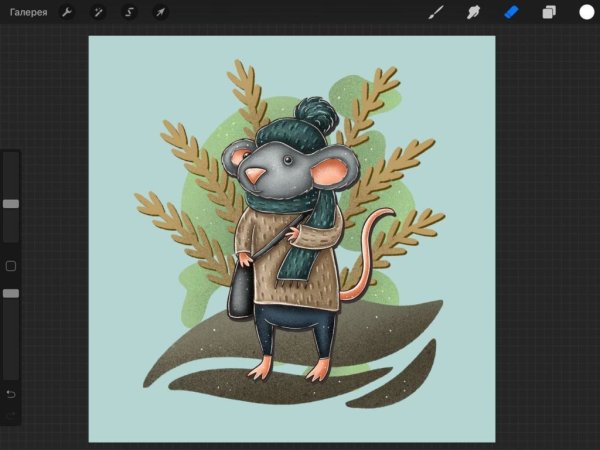Activate the Selection tool
Screen dimensions: 600x450
tap(129, 13)
